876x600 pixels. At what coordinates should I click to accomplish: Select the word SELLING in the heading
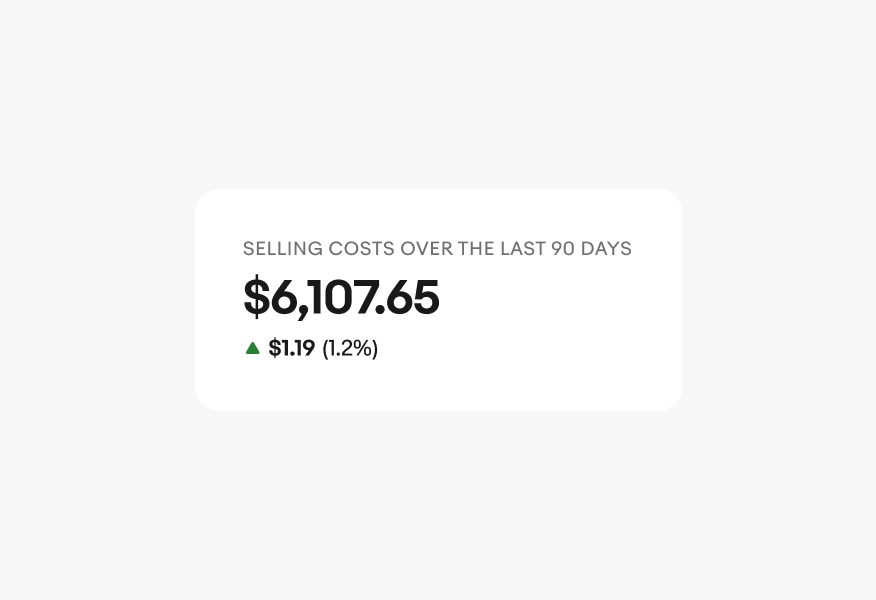[x=283, y=248]
